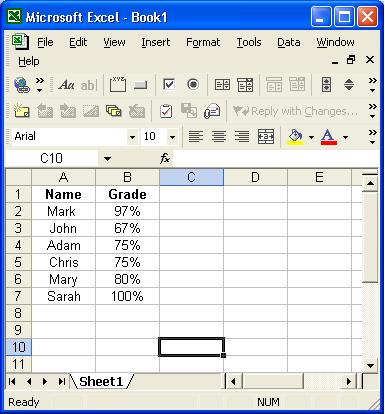Viewport: 385px width, 414px height.
Task: Select the Combo Box form control
Action: (245, 85)
